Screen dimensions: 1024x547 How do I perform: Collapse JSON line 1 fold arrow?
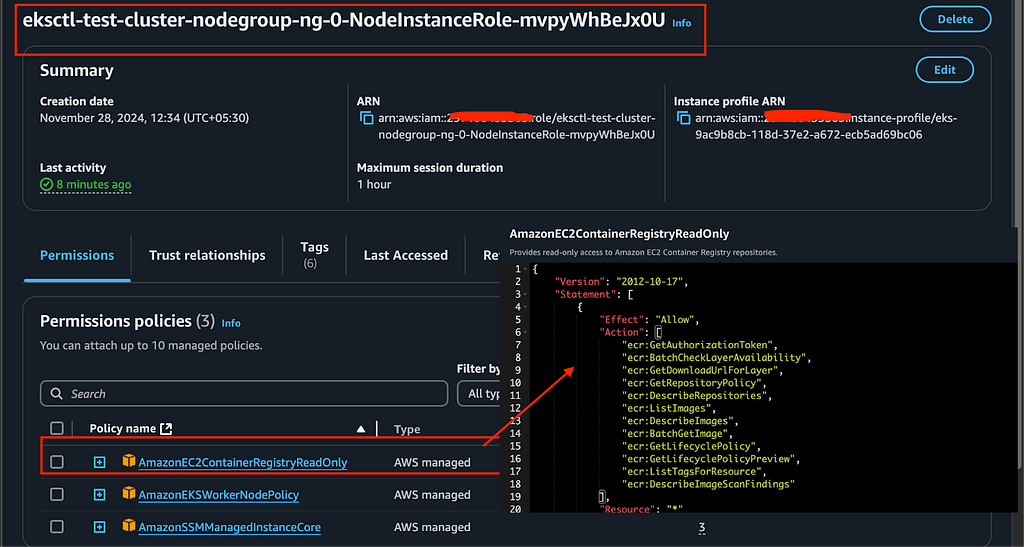pyautogui.click(x=526, y=269)
